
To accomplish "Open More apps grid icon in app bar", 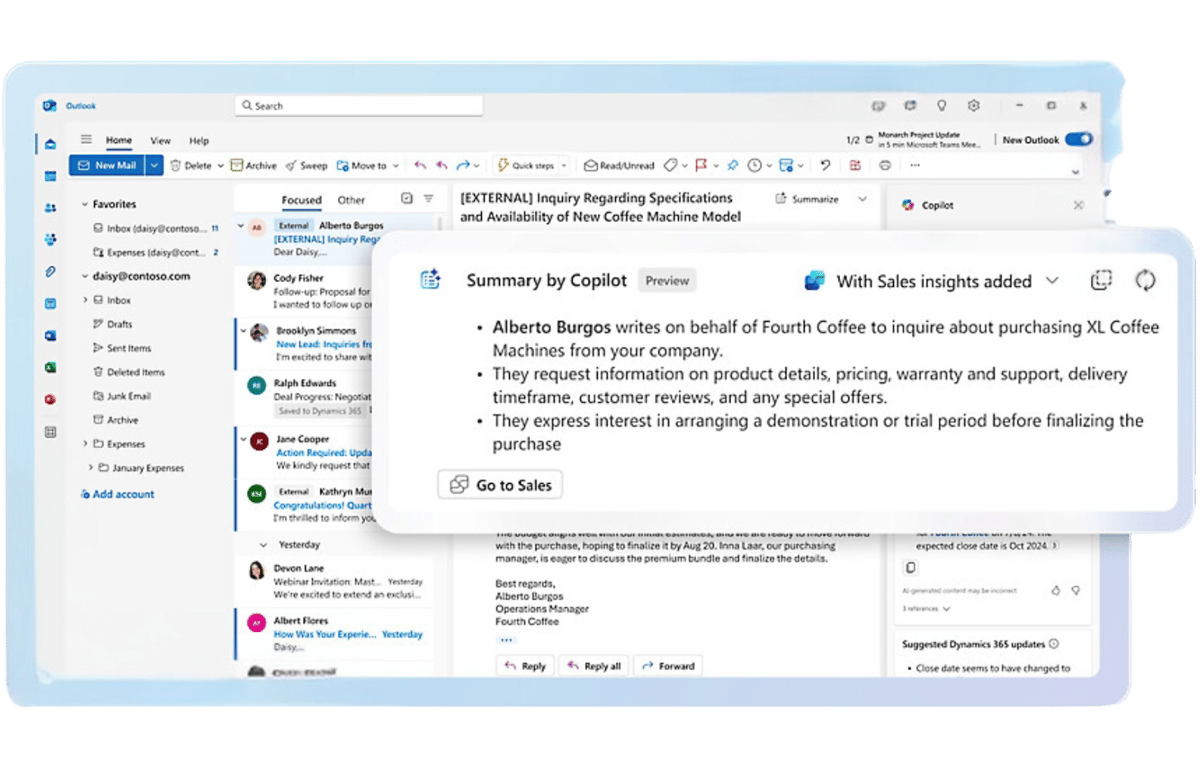I will [50, 432].
